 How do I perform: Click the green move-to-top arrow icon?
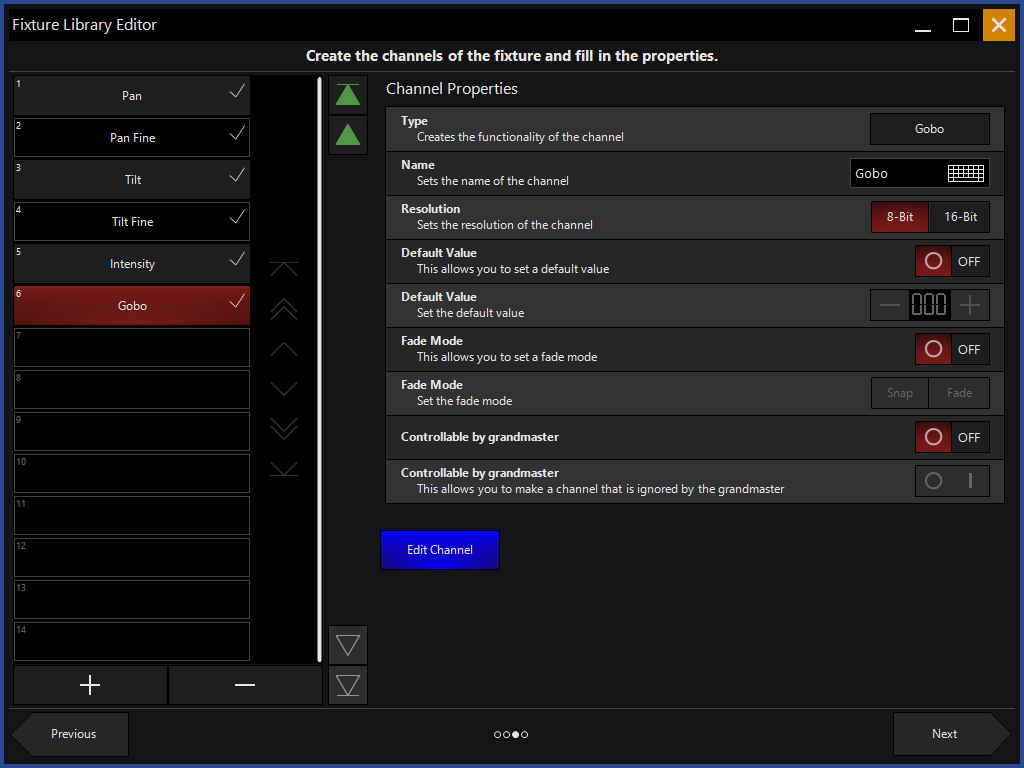click(348, 95)
